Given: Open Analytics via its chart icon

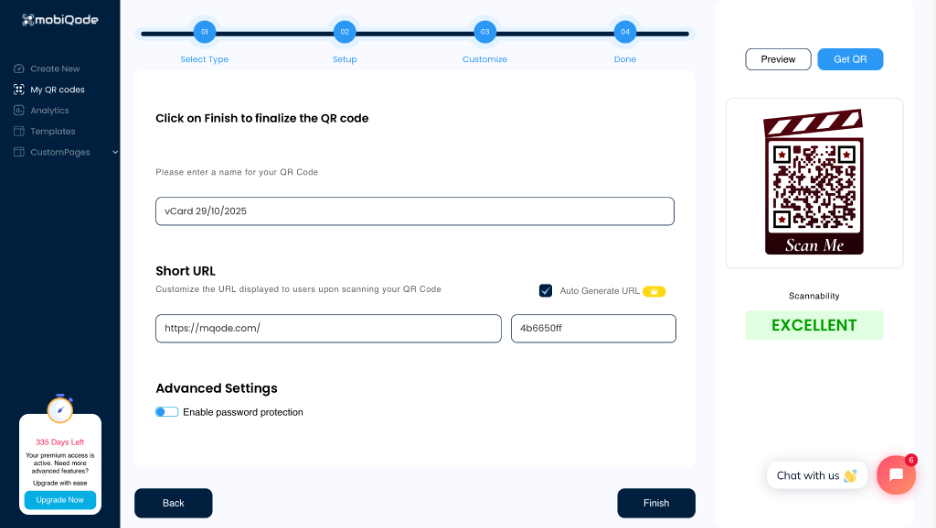Looking at the screenshot, I should pos(19,111).
